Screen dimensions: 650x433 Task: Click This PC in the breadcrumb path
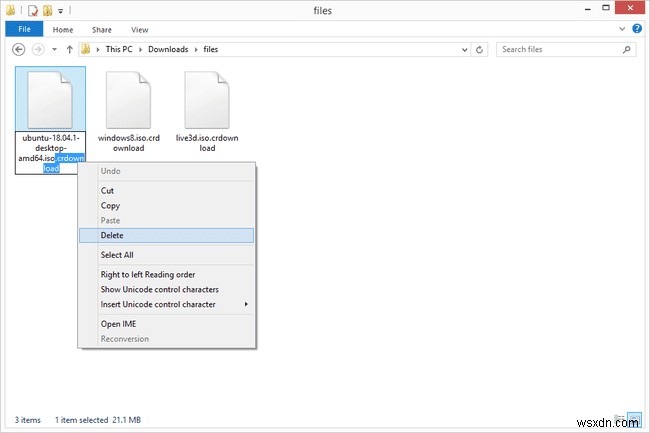[x=119, y=49]
